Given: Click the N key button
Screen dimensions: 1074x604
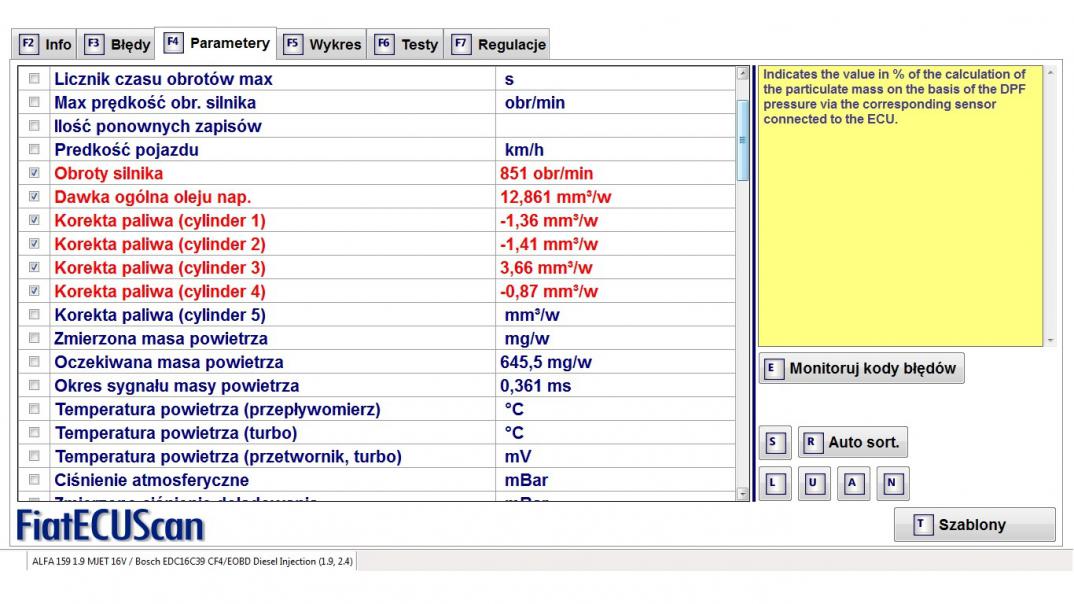Looking at the screenshot, I should 892,484.
